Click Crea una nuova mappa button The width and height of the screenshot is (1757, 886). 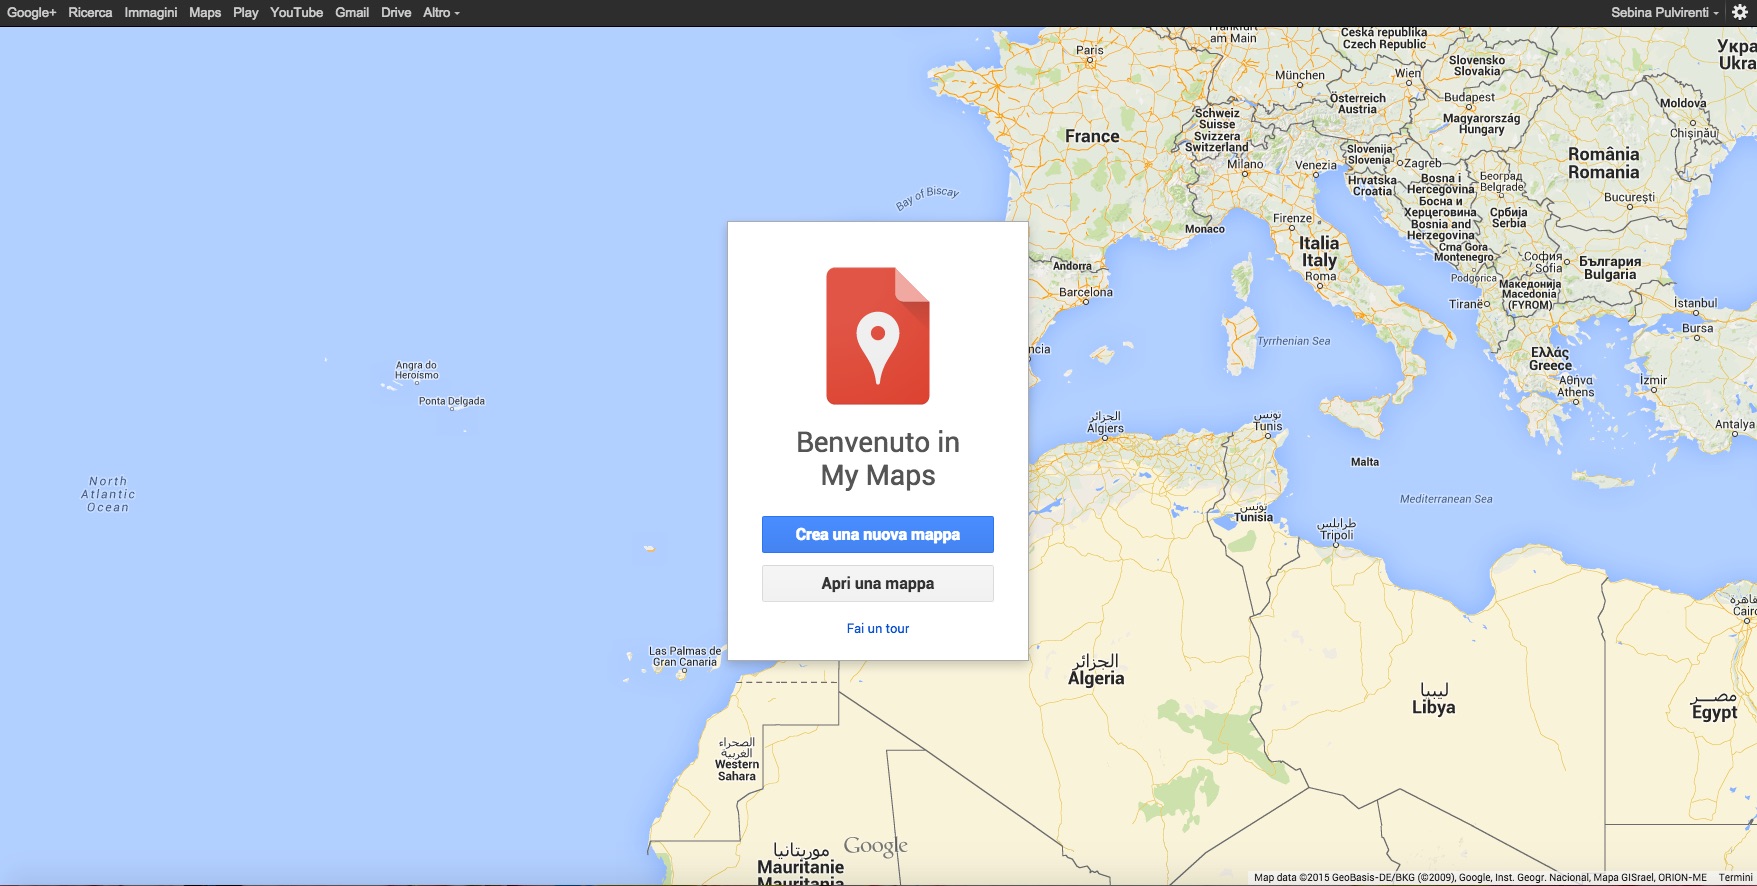[x=878, y=535]
